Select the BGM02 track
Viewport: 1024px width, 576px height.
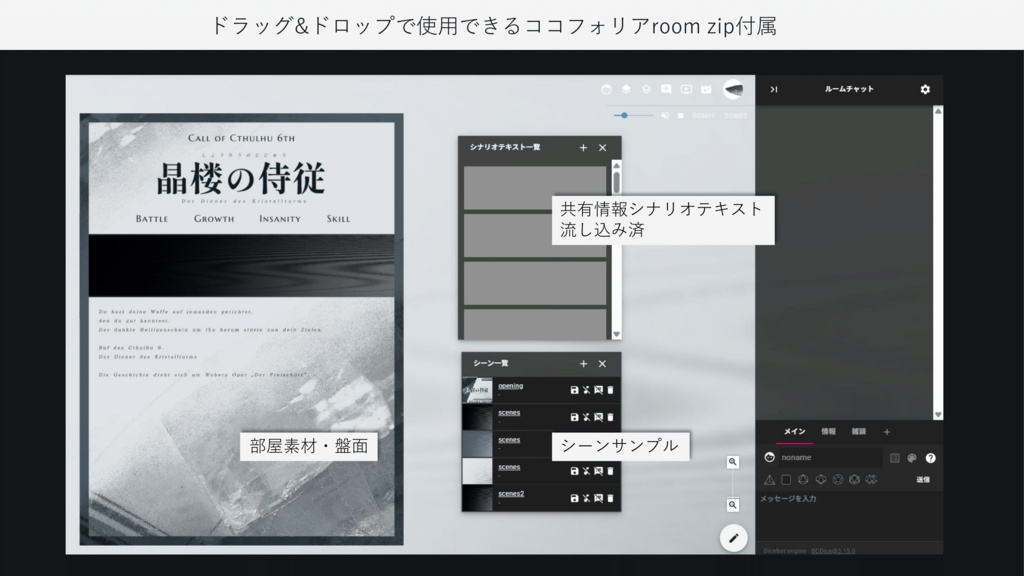(x=735, y=116)
